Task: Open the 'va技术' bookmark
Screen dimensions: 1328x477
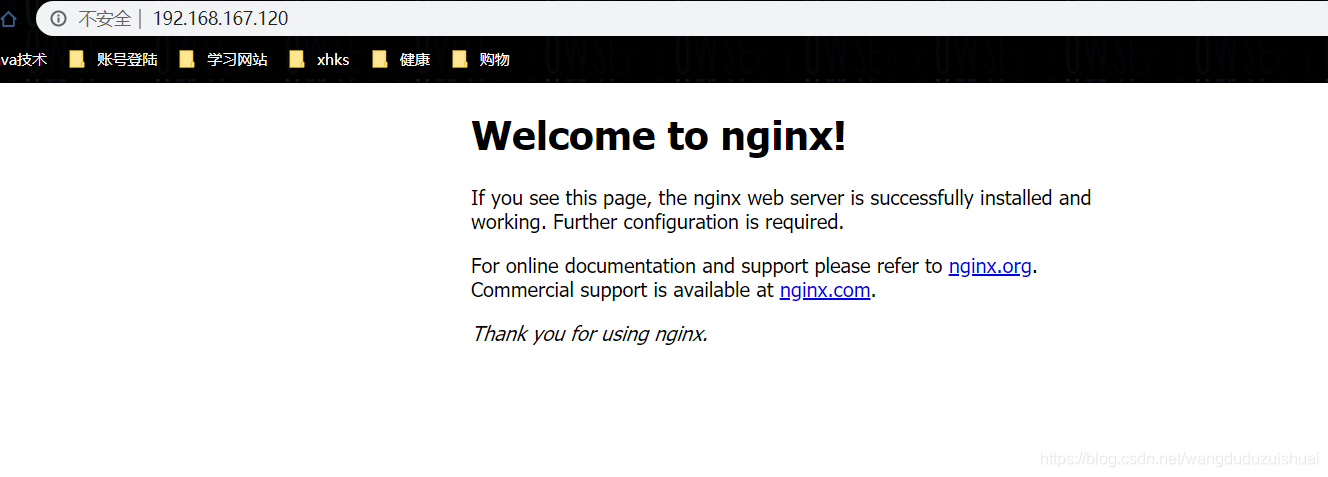Action: (24, 59)
